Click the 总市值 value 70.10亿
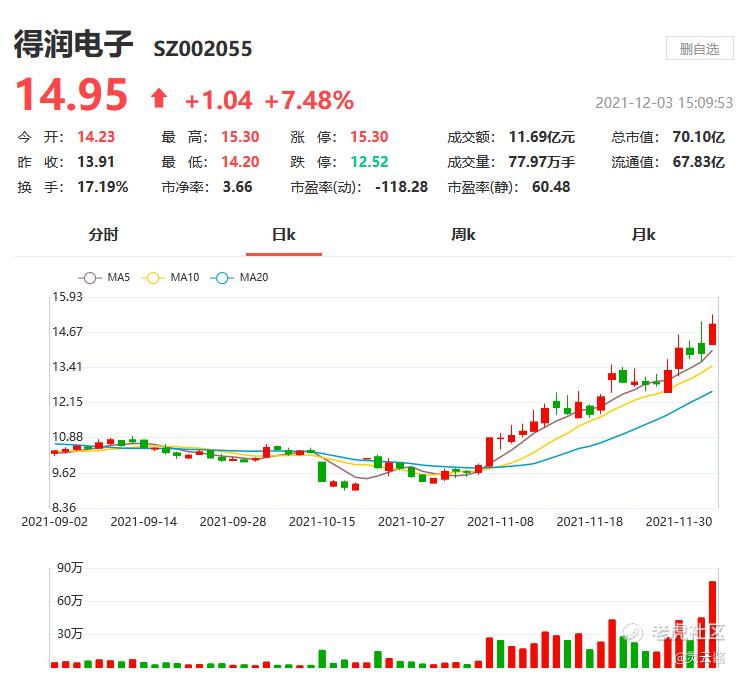Image resolution: width=739 pixels, height=675 pixels. pyautogui.click(x=698, y=137)
